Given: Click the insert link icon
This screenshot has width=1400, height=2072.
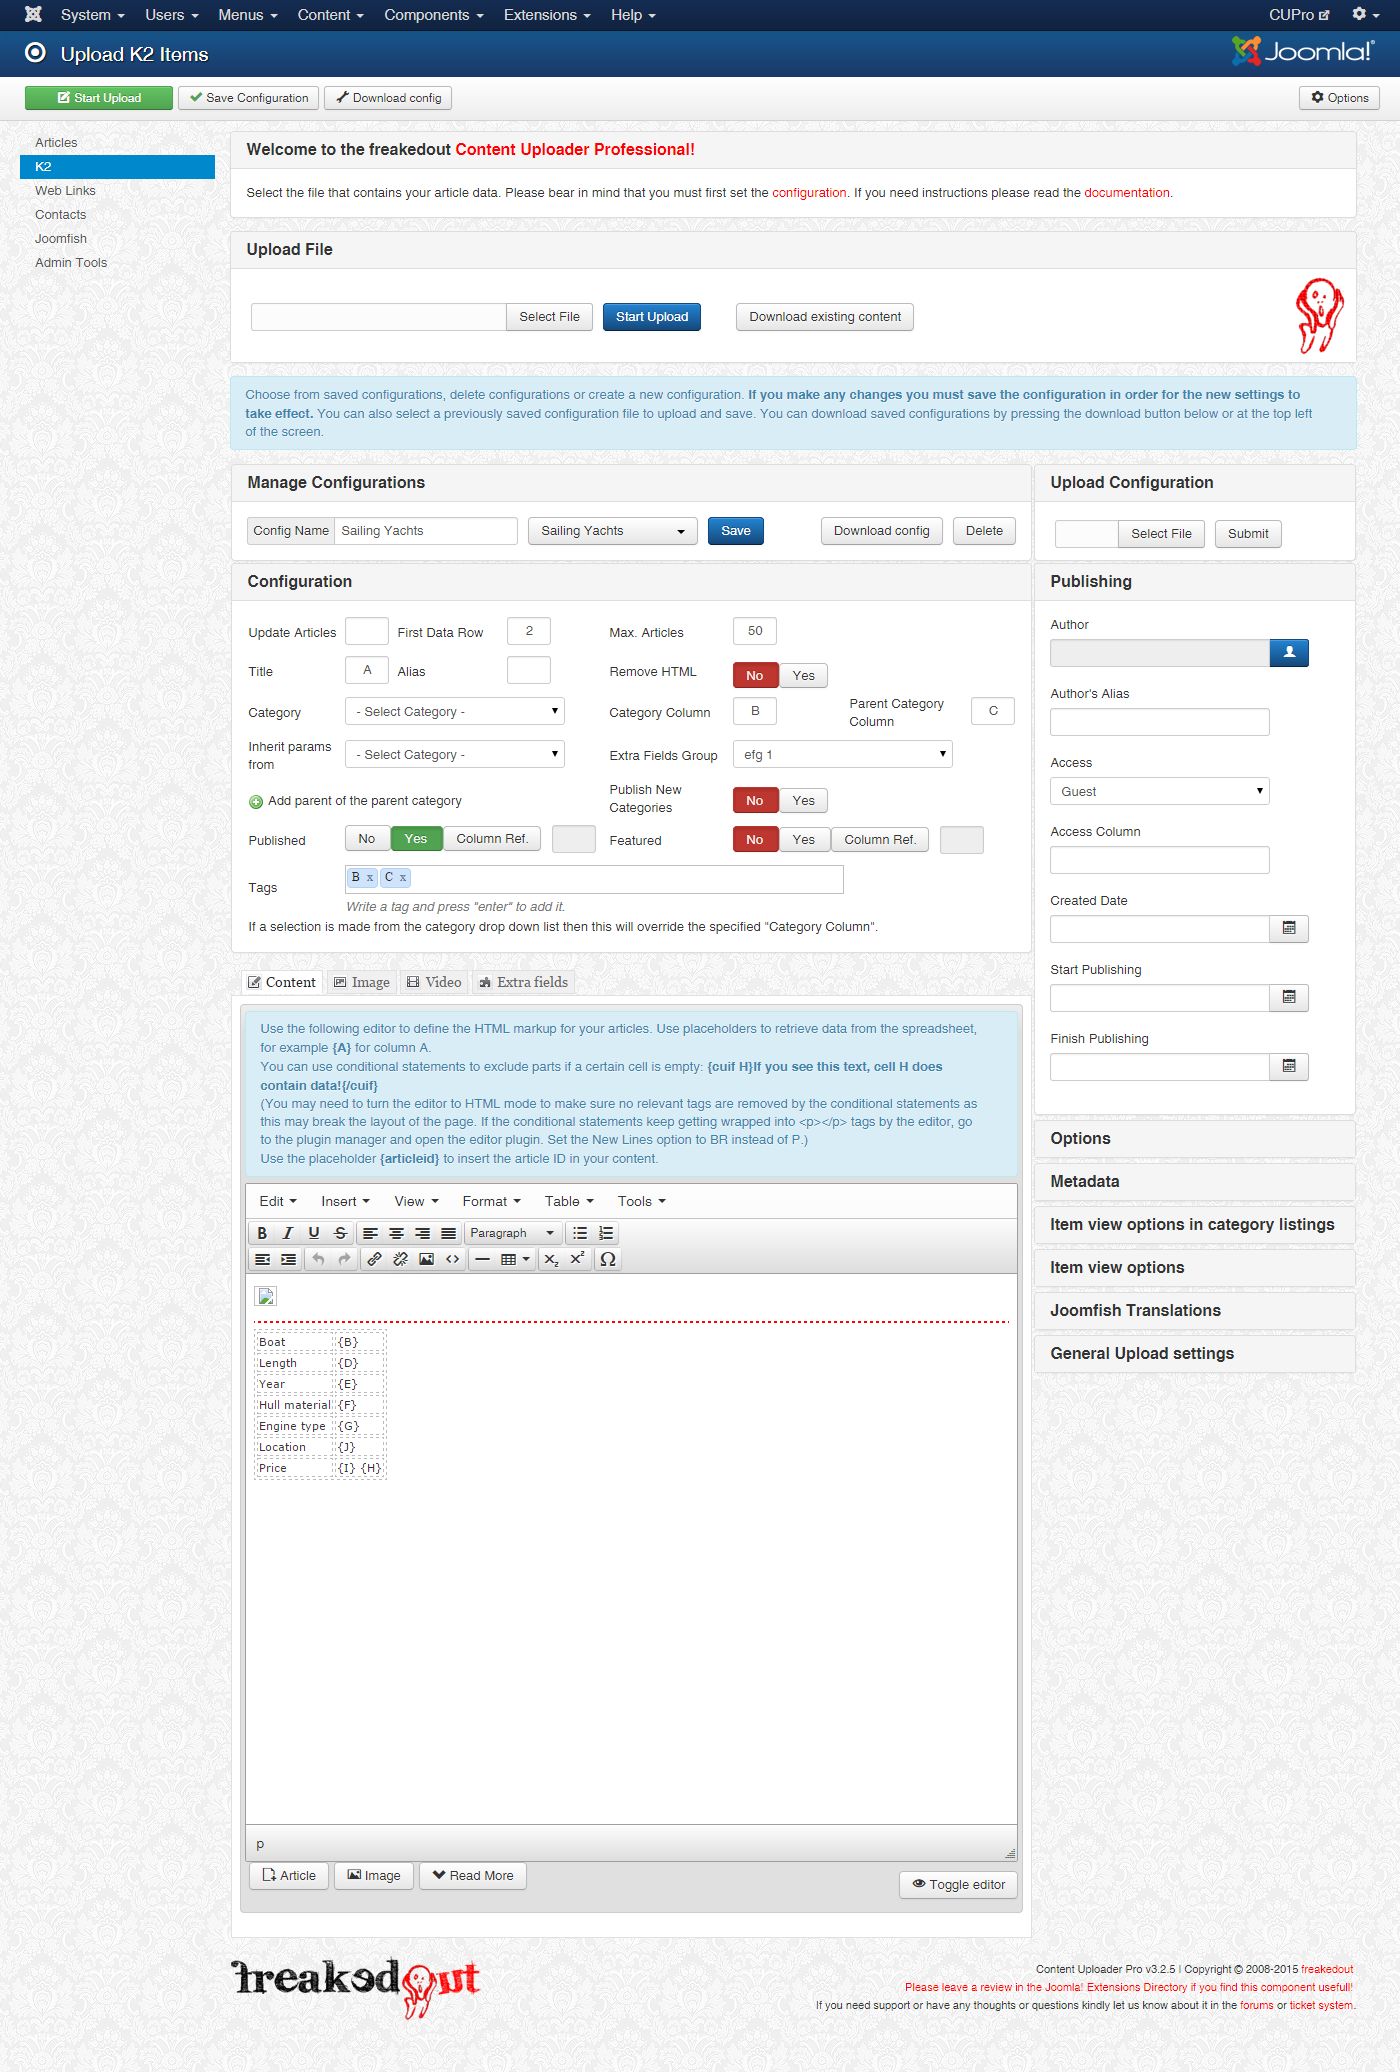Looking at the screenshot, I should 374,1259.
